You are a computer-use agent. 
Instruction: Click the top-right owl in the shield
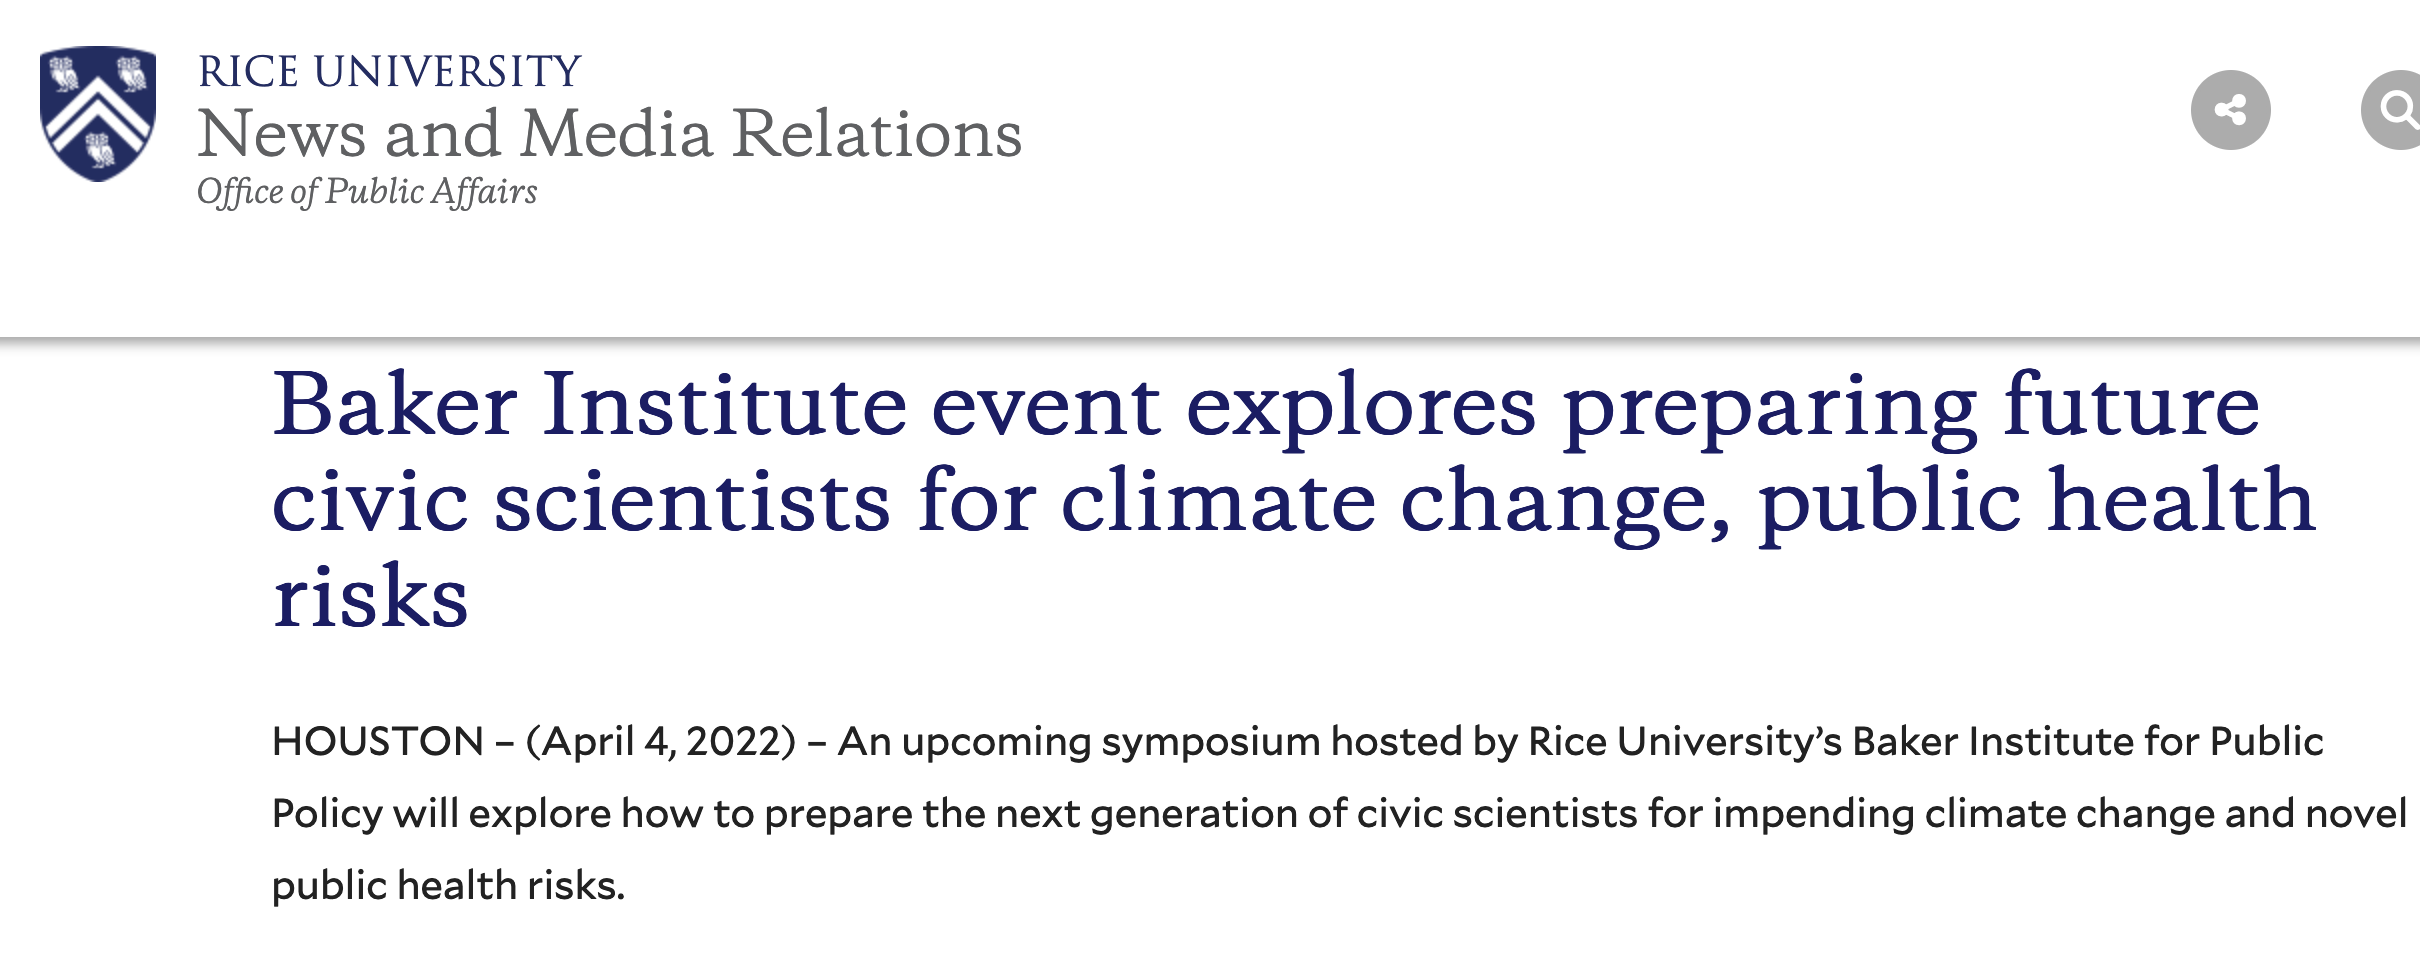pyautogui.click(x=132, y=73)
